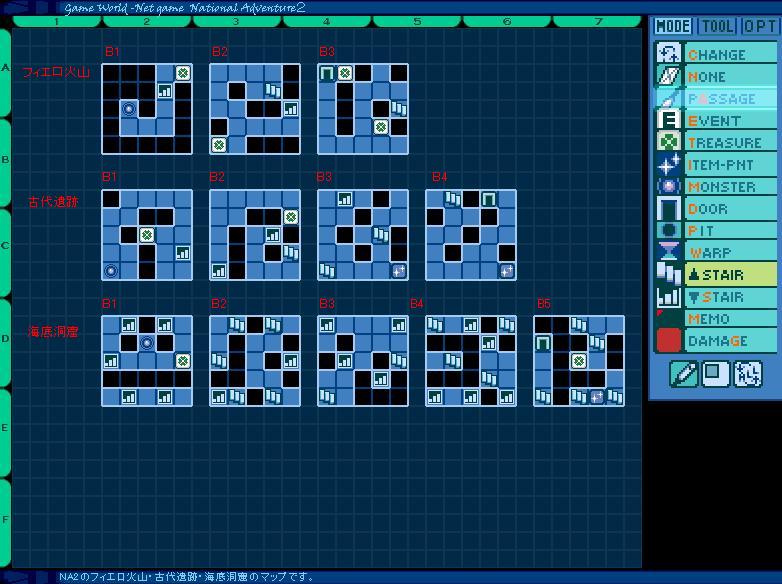The image size is (782, 584).
Task: Click the B4 label above 古代遺跡 map
Action: [x=439, y=177]
